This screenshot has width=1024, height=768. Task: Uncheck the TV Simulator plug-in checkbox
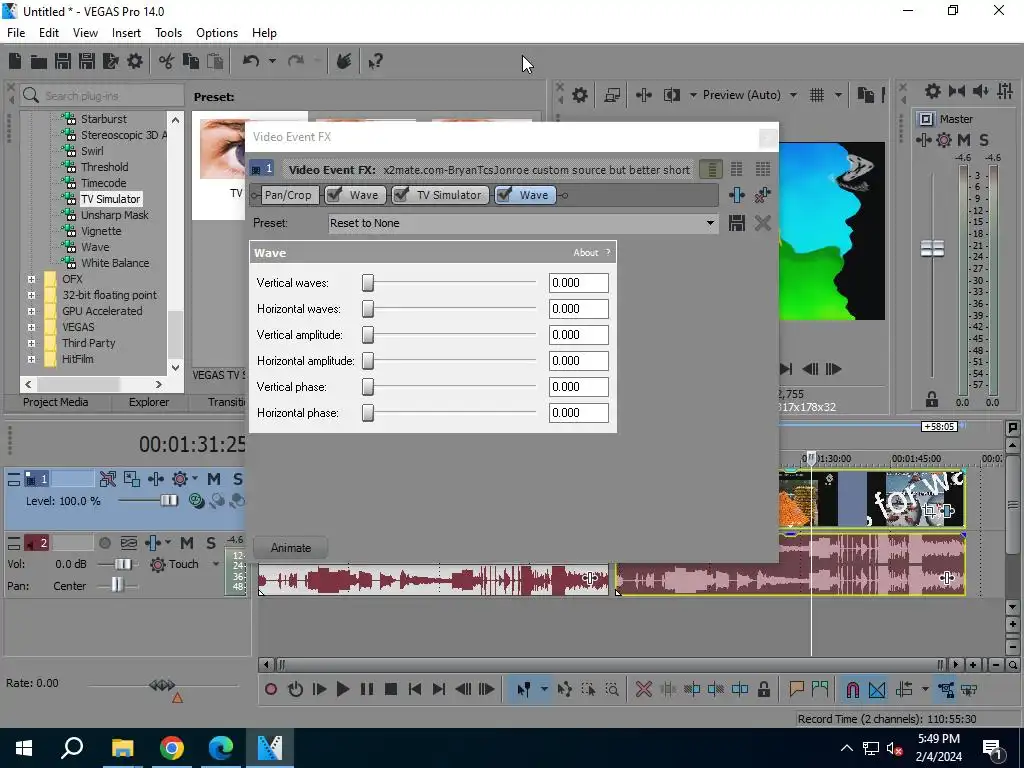(x=401, y=195)
